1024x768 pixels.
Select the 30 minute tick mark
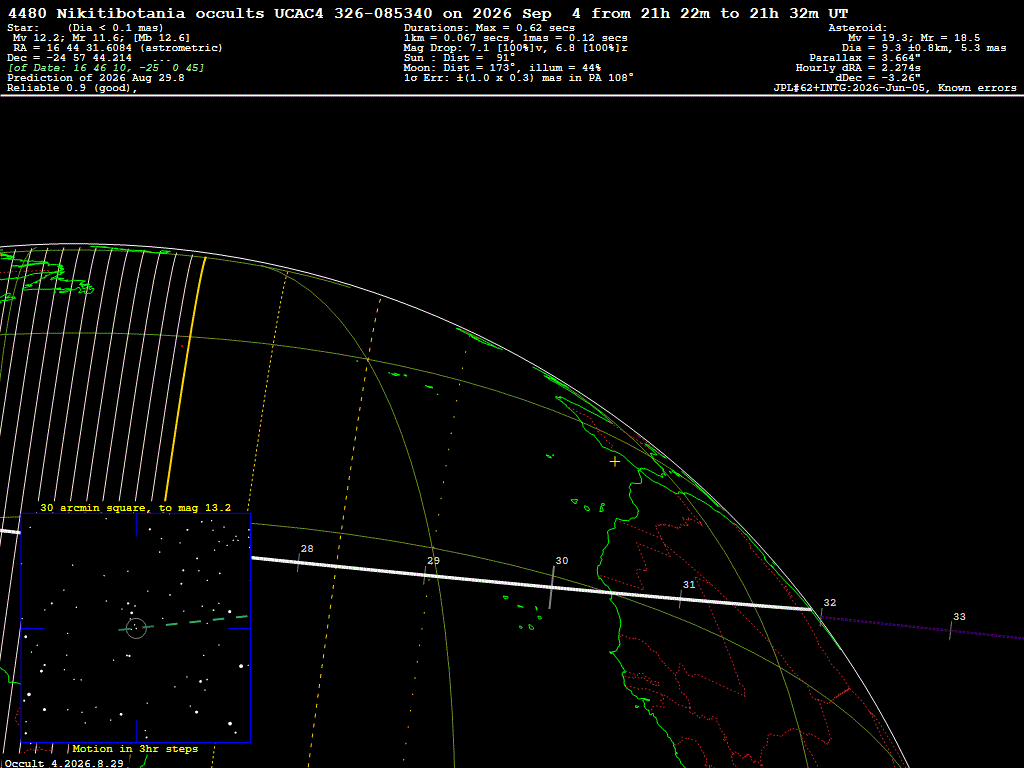click(552, 587)
